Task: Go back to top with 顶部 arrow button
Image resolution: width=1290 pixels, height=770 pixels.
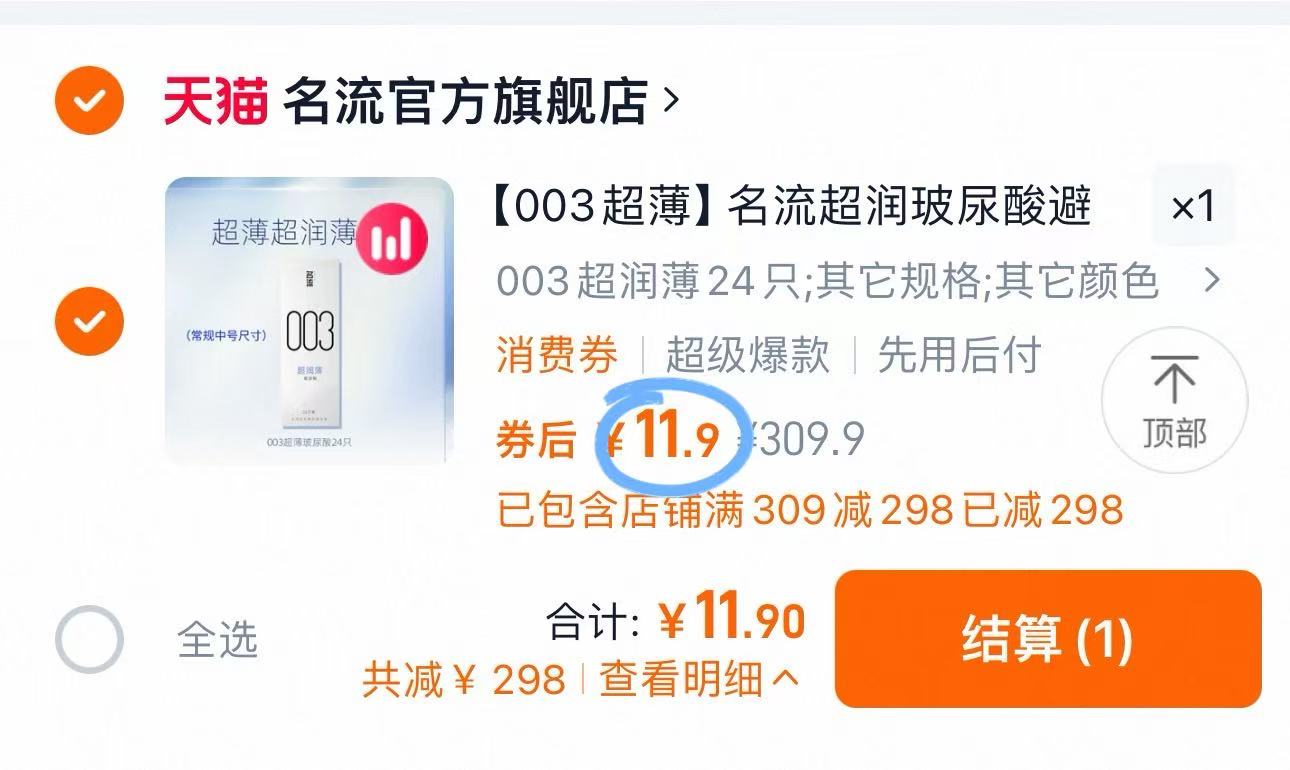Action: 1174,400
